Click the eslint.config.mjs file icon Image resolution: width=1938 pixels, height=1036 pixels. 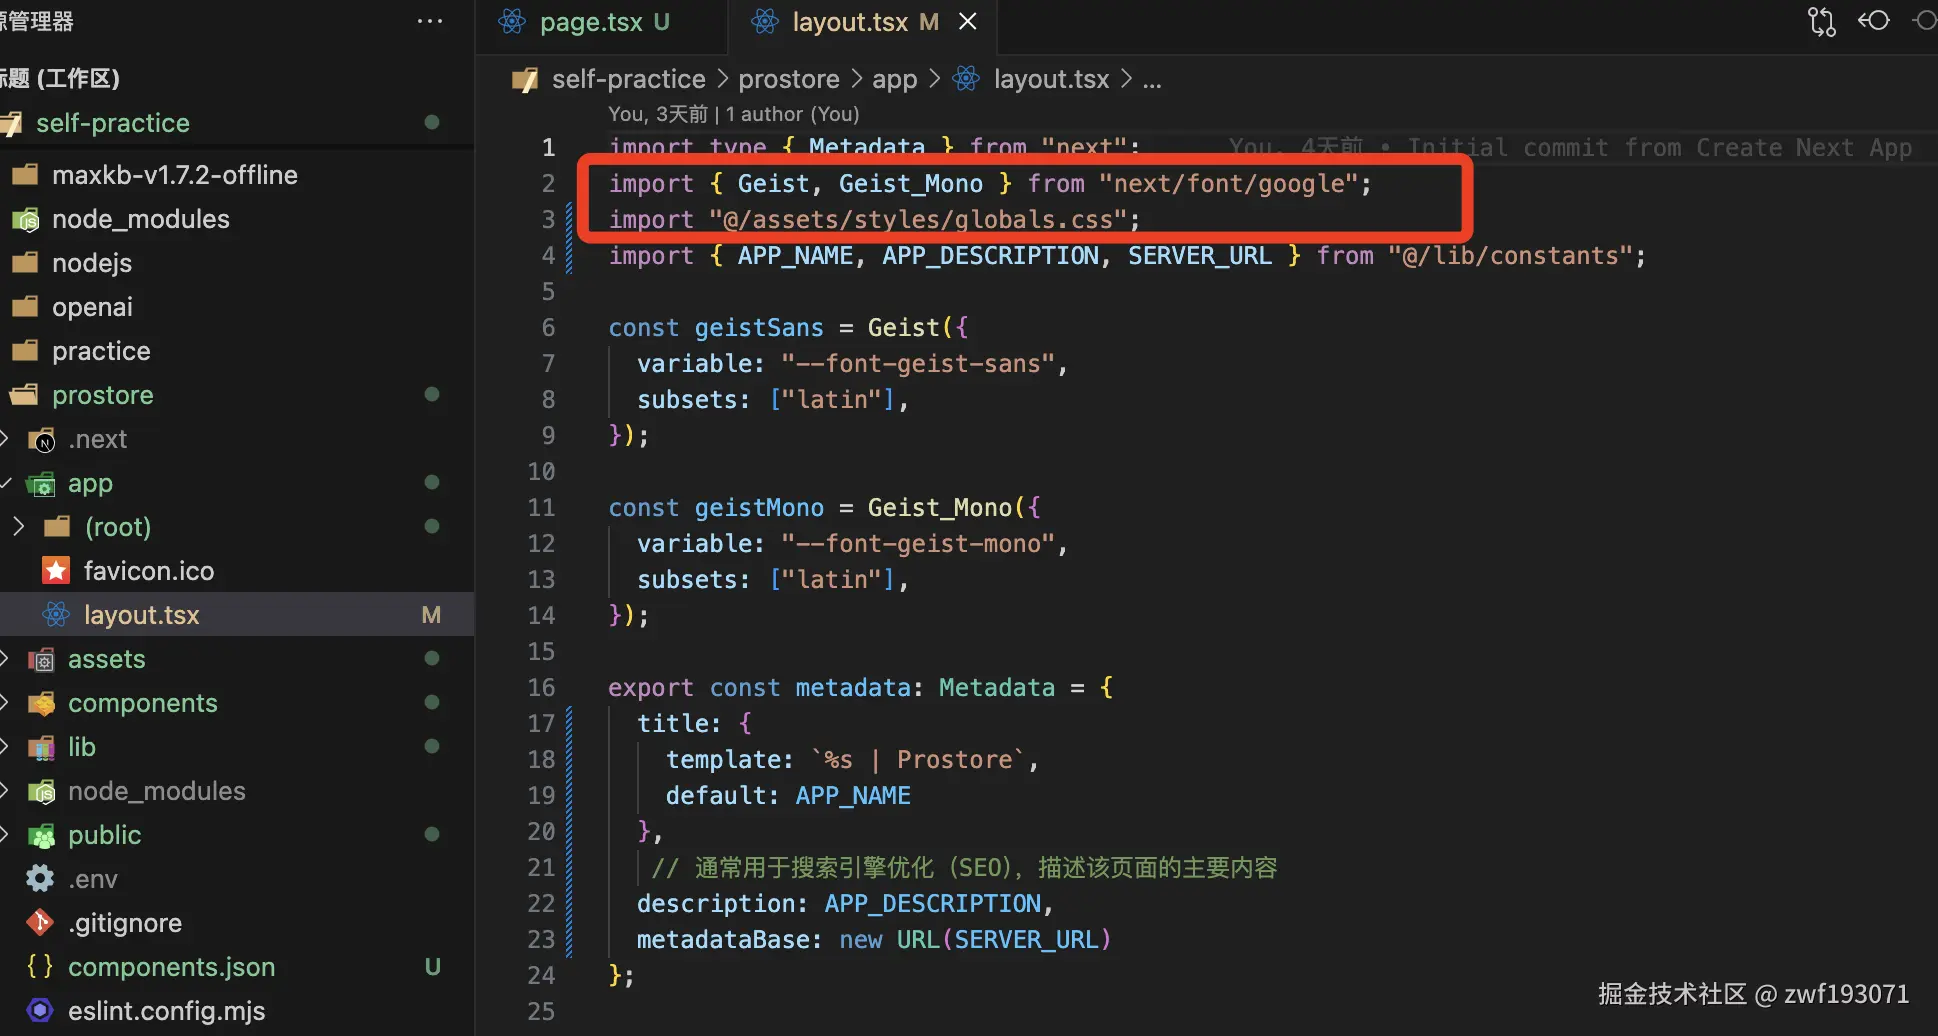pos(40,1011)
